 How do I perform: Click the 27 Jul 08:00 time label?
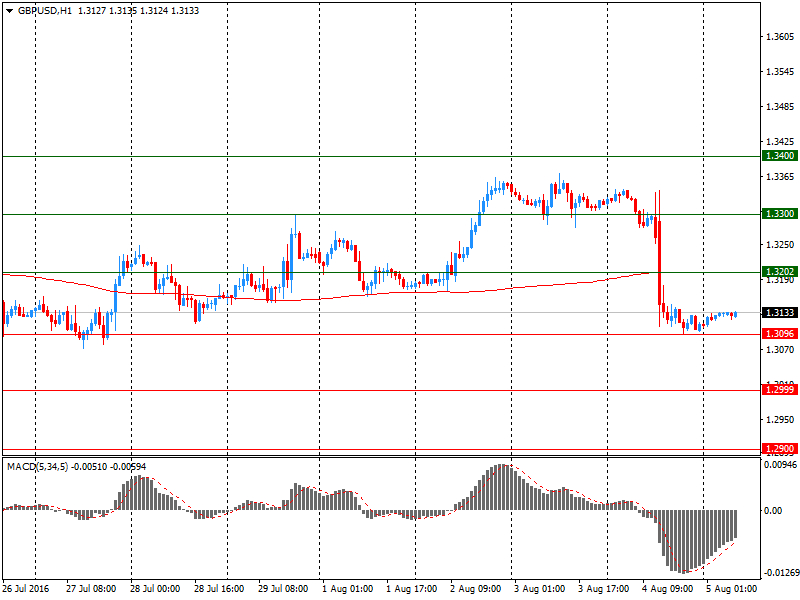tap(91, 589)
